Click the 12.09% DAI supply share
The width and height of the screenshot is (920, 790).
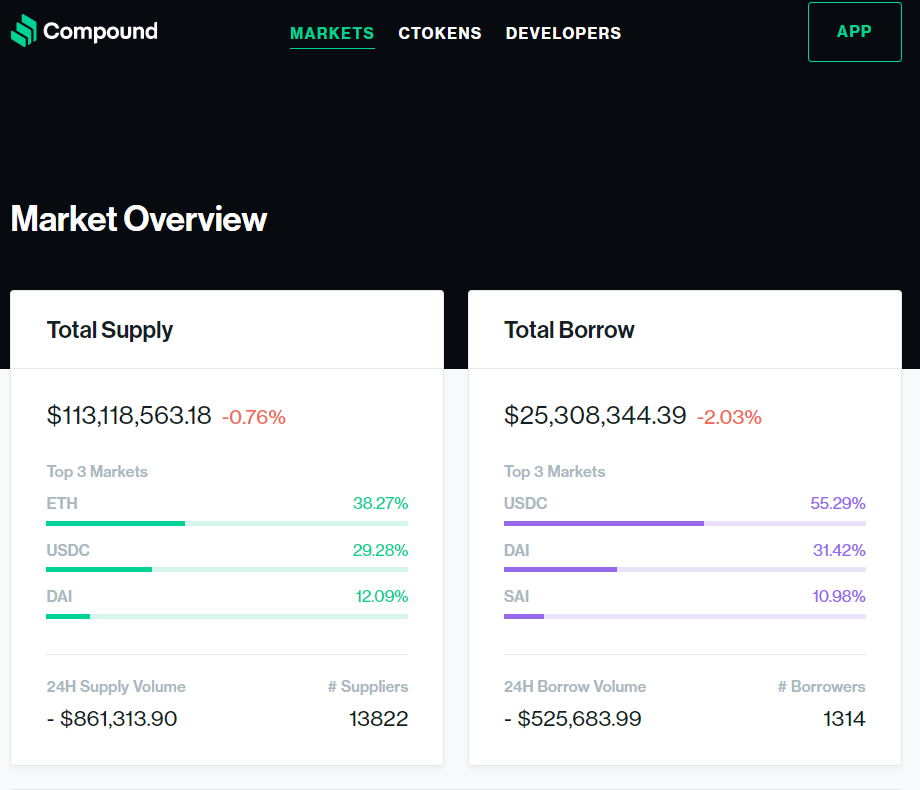(x=382, y=597)
